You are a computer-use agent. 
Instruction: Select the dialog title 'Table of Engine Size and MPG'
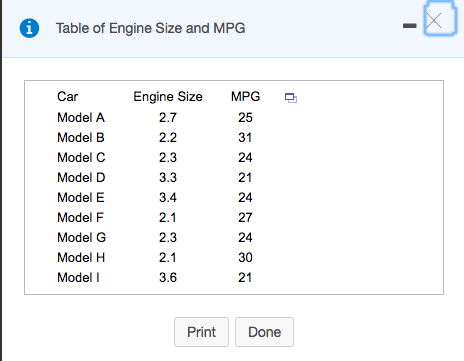point(151,28)
